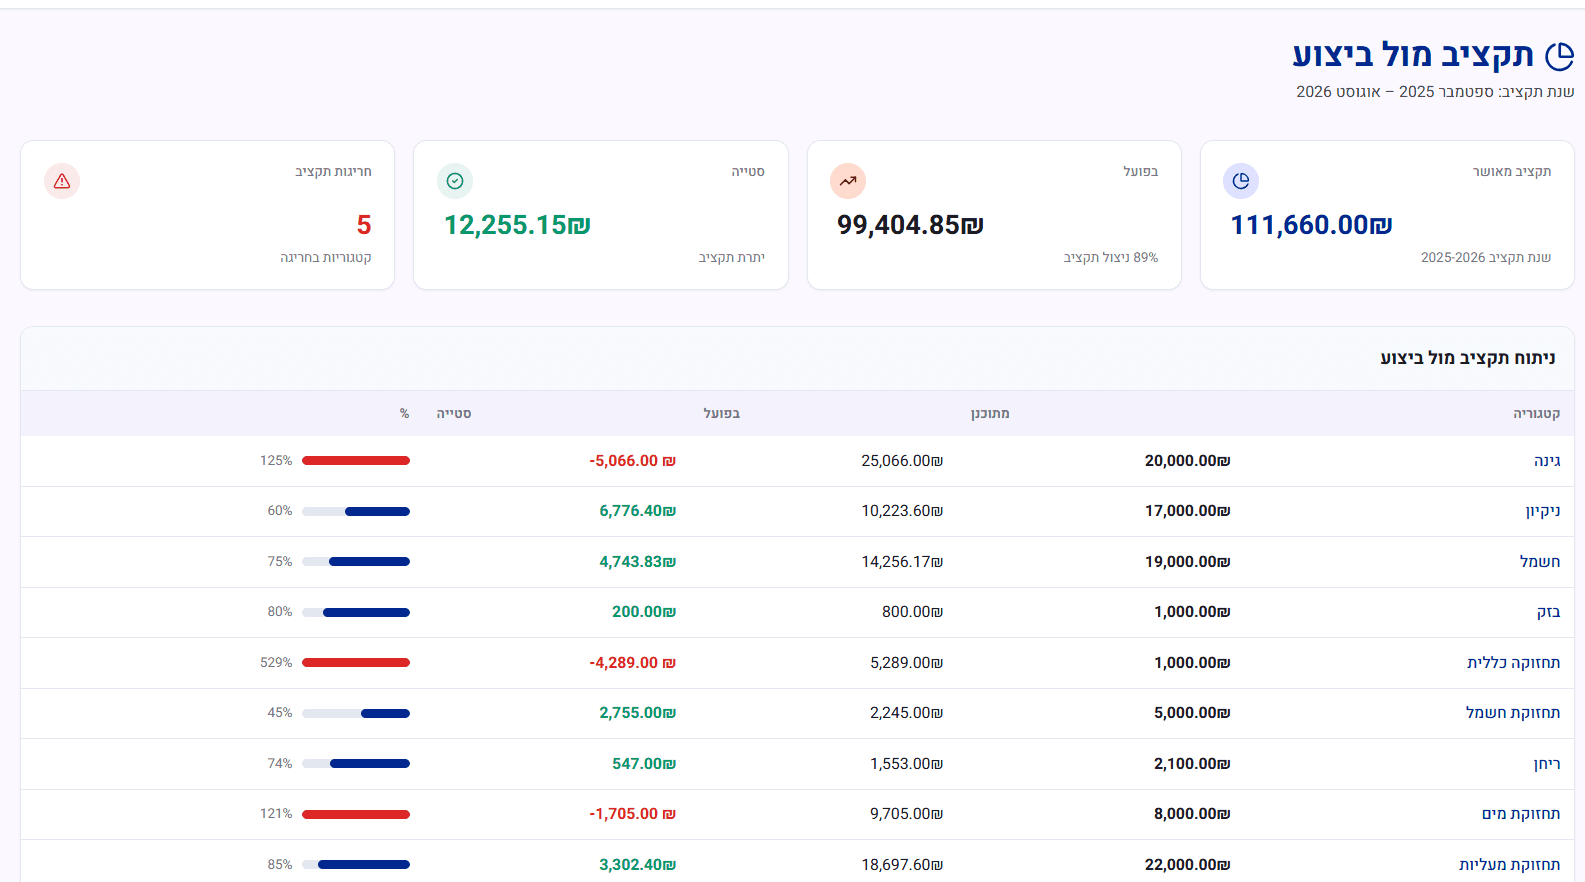Click the green check icon on the סטייה card
Image resolution: width=1585 pixels, height=882 pixels.
coord(455,181)
